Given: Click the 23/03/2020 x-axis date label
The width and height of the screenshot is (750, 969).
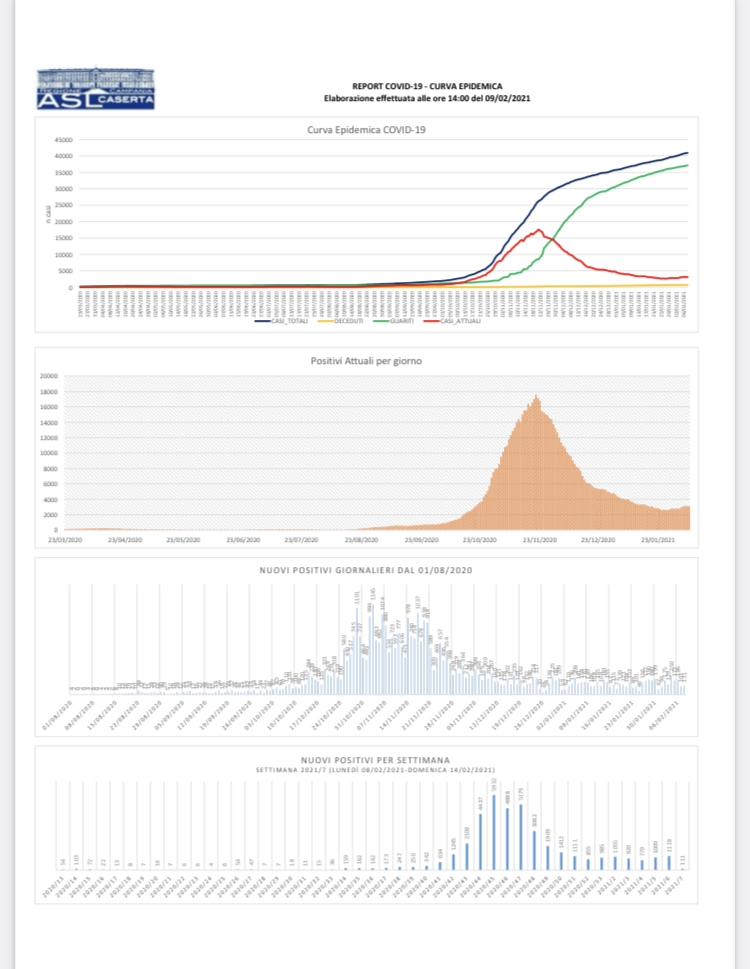Looking at the screenshot, I should (66, 539).
